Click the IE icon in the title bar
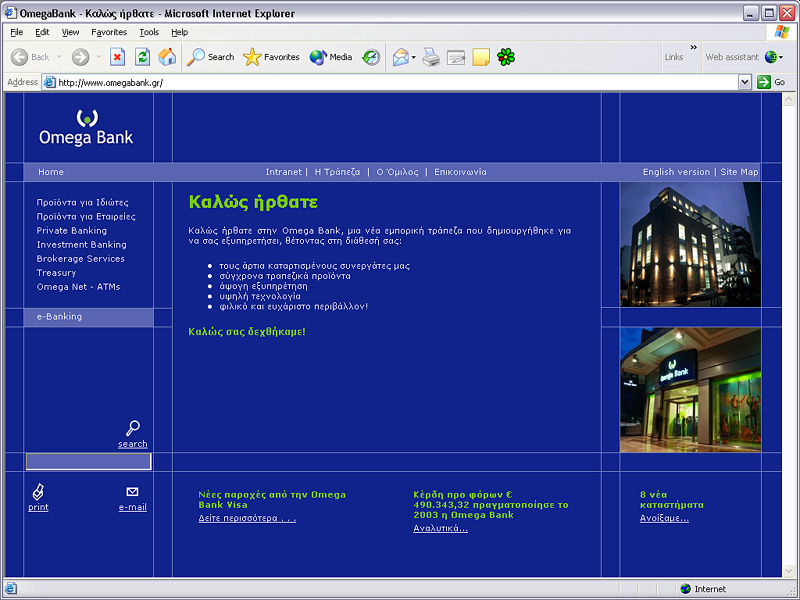 click(10, 13)
